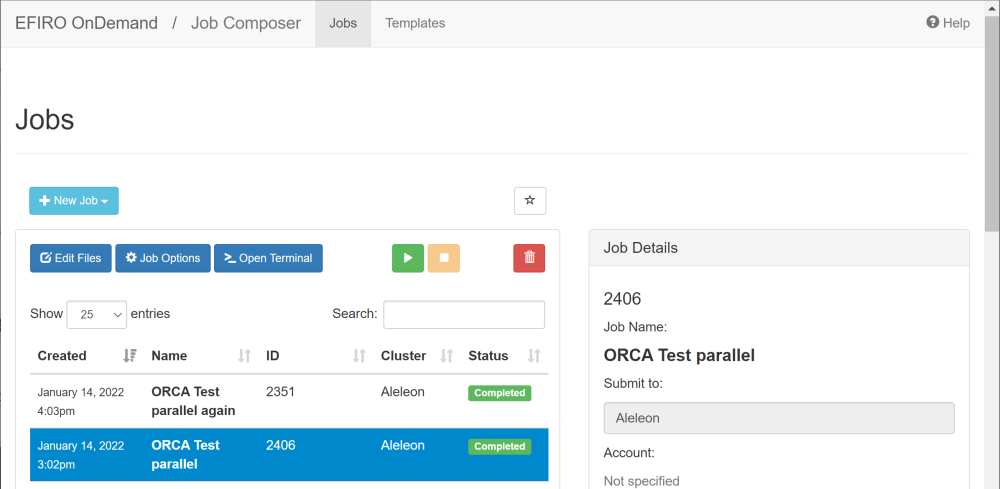The width and height of the screenshot is (1000, 489).
Task: Sort jobs by Created column arrow
Action: point(129,356)
